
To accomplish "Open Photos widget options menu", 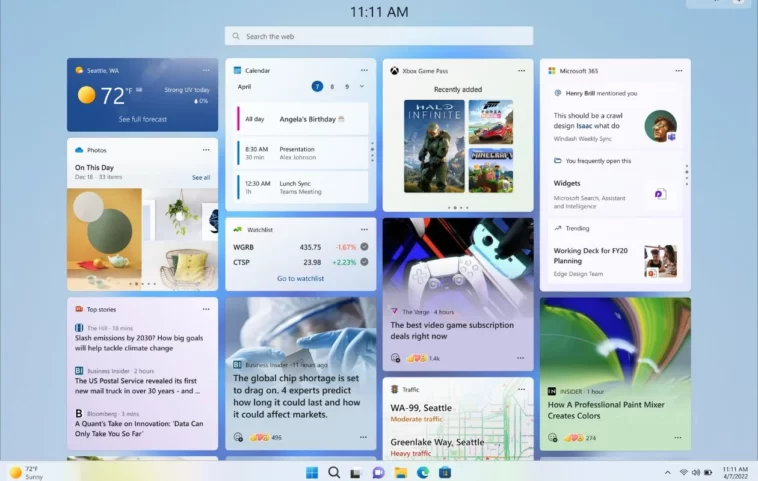I will pos(206,150).
